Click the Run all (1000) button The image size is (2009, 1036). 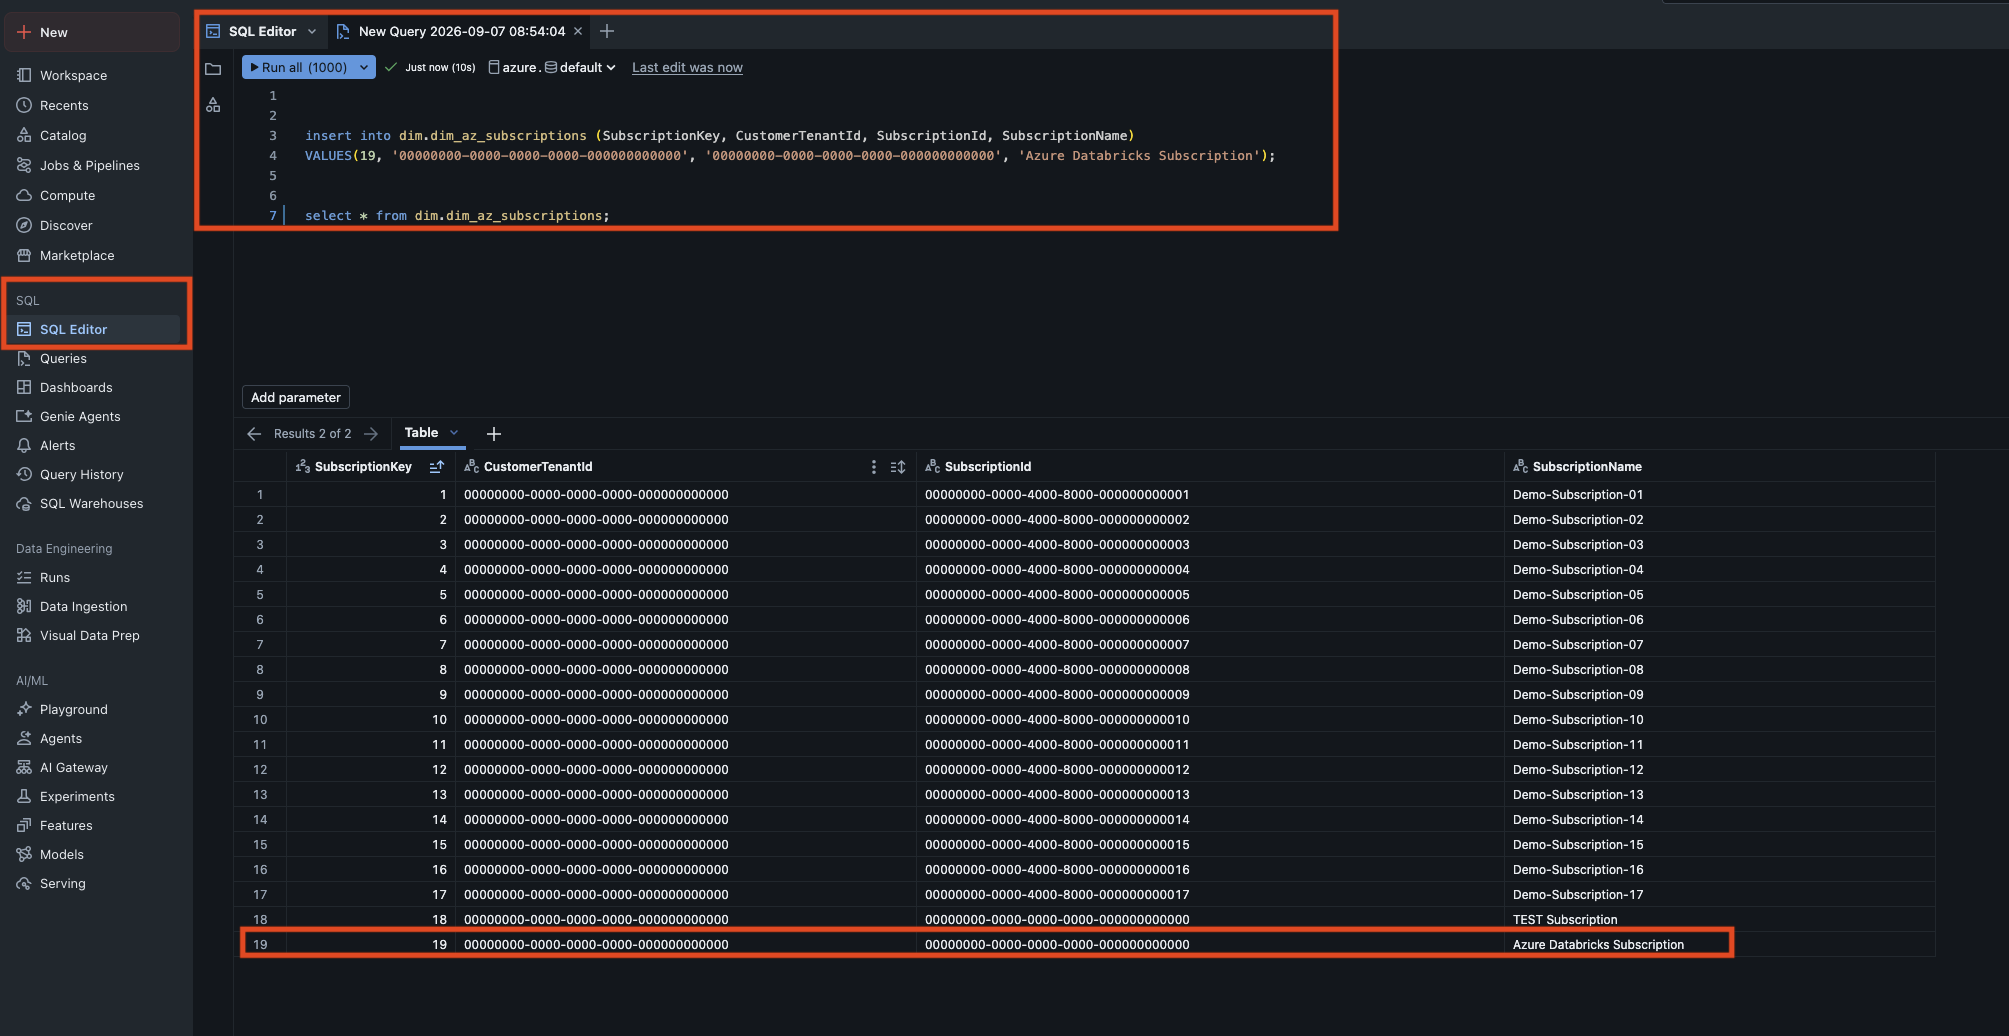[x=299, y=68]
